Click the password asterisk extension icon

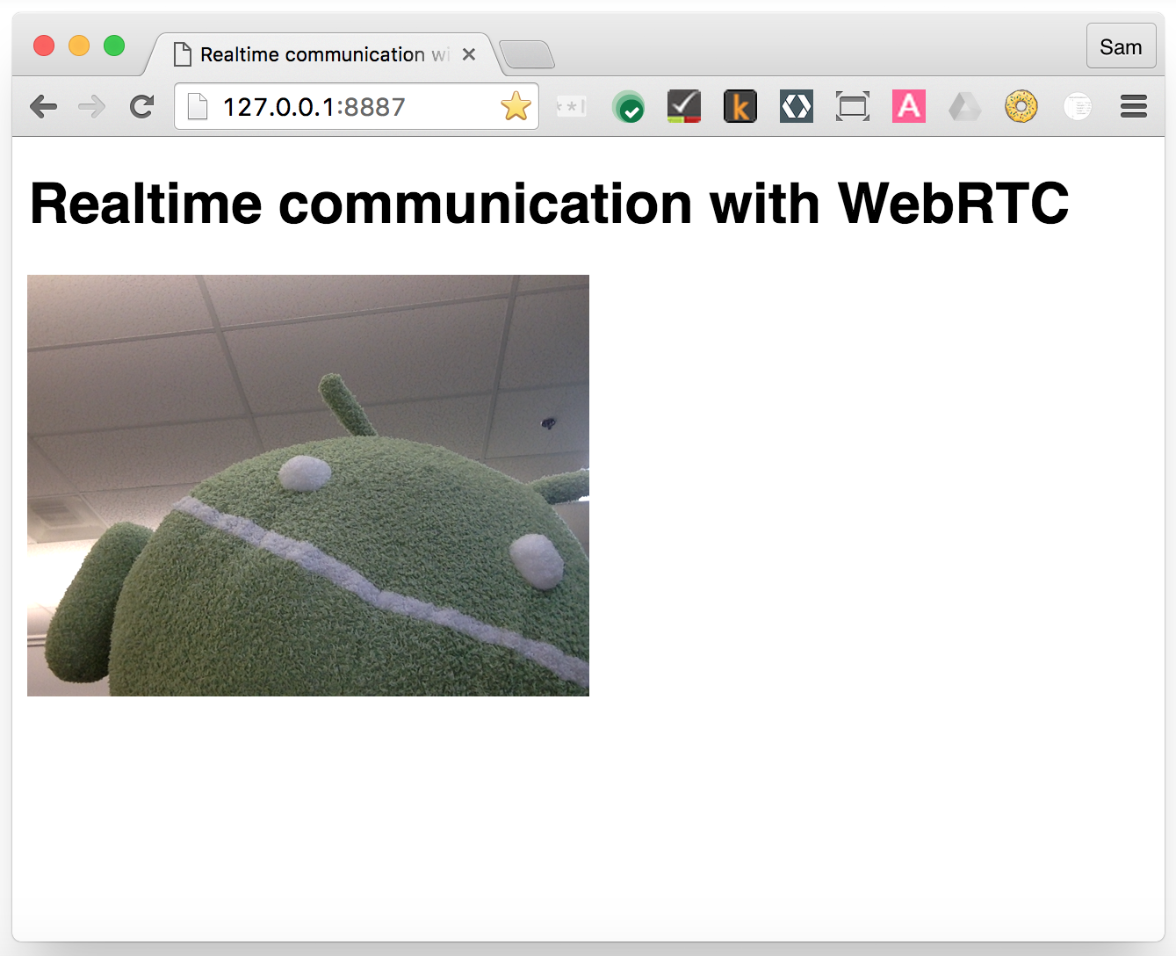click(x=571, y=106)
